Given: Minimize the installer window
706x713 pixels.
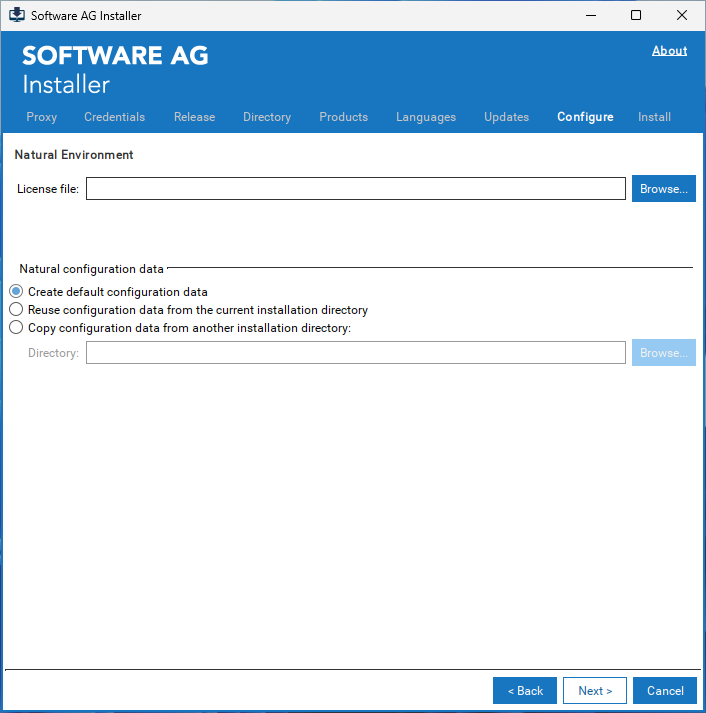Looking at the screenshot, I should click(589, 16).
